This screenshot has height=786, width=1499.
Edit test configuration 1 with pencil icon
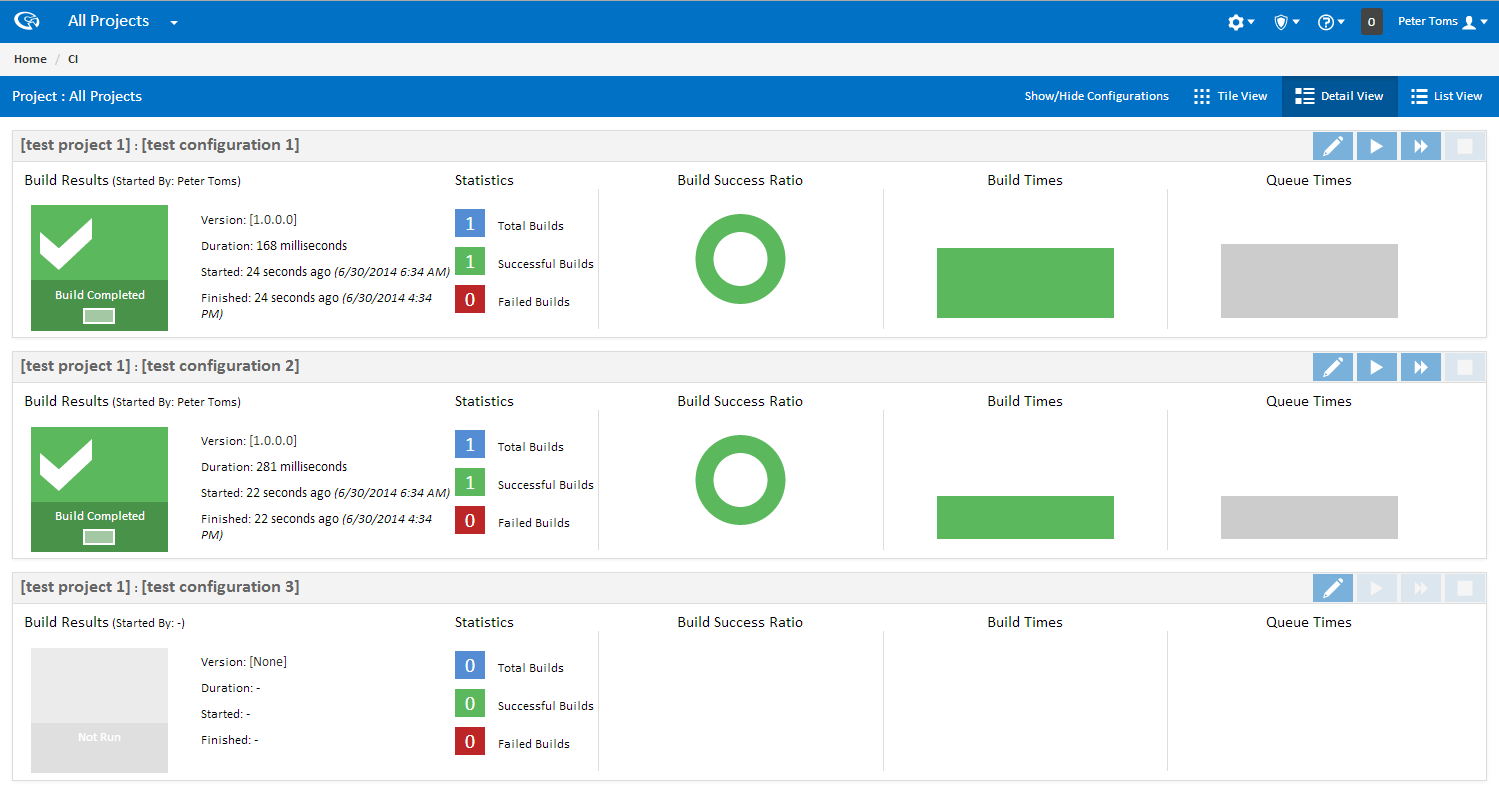[1333, 146]
